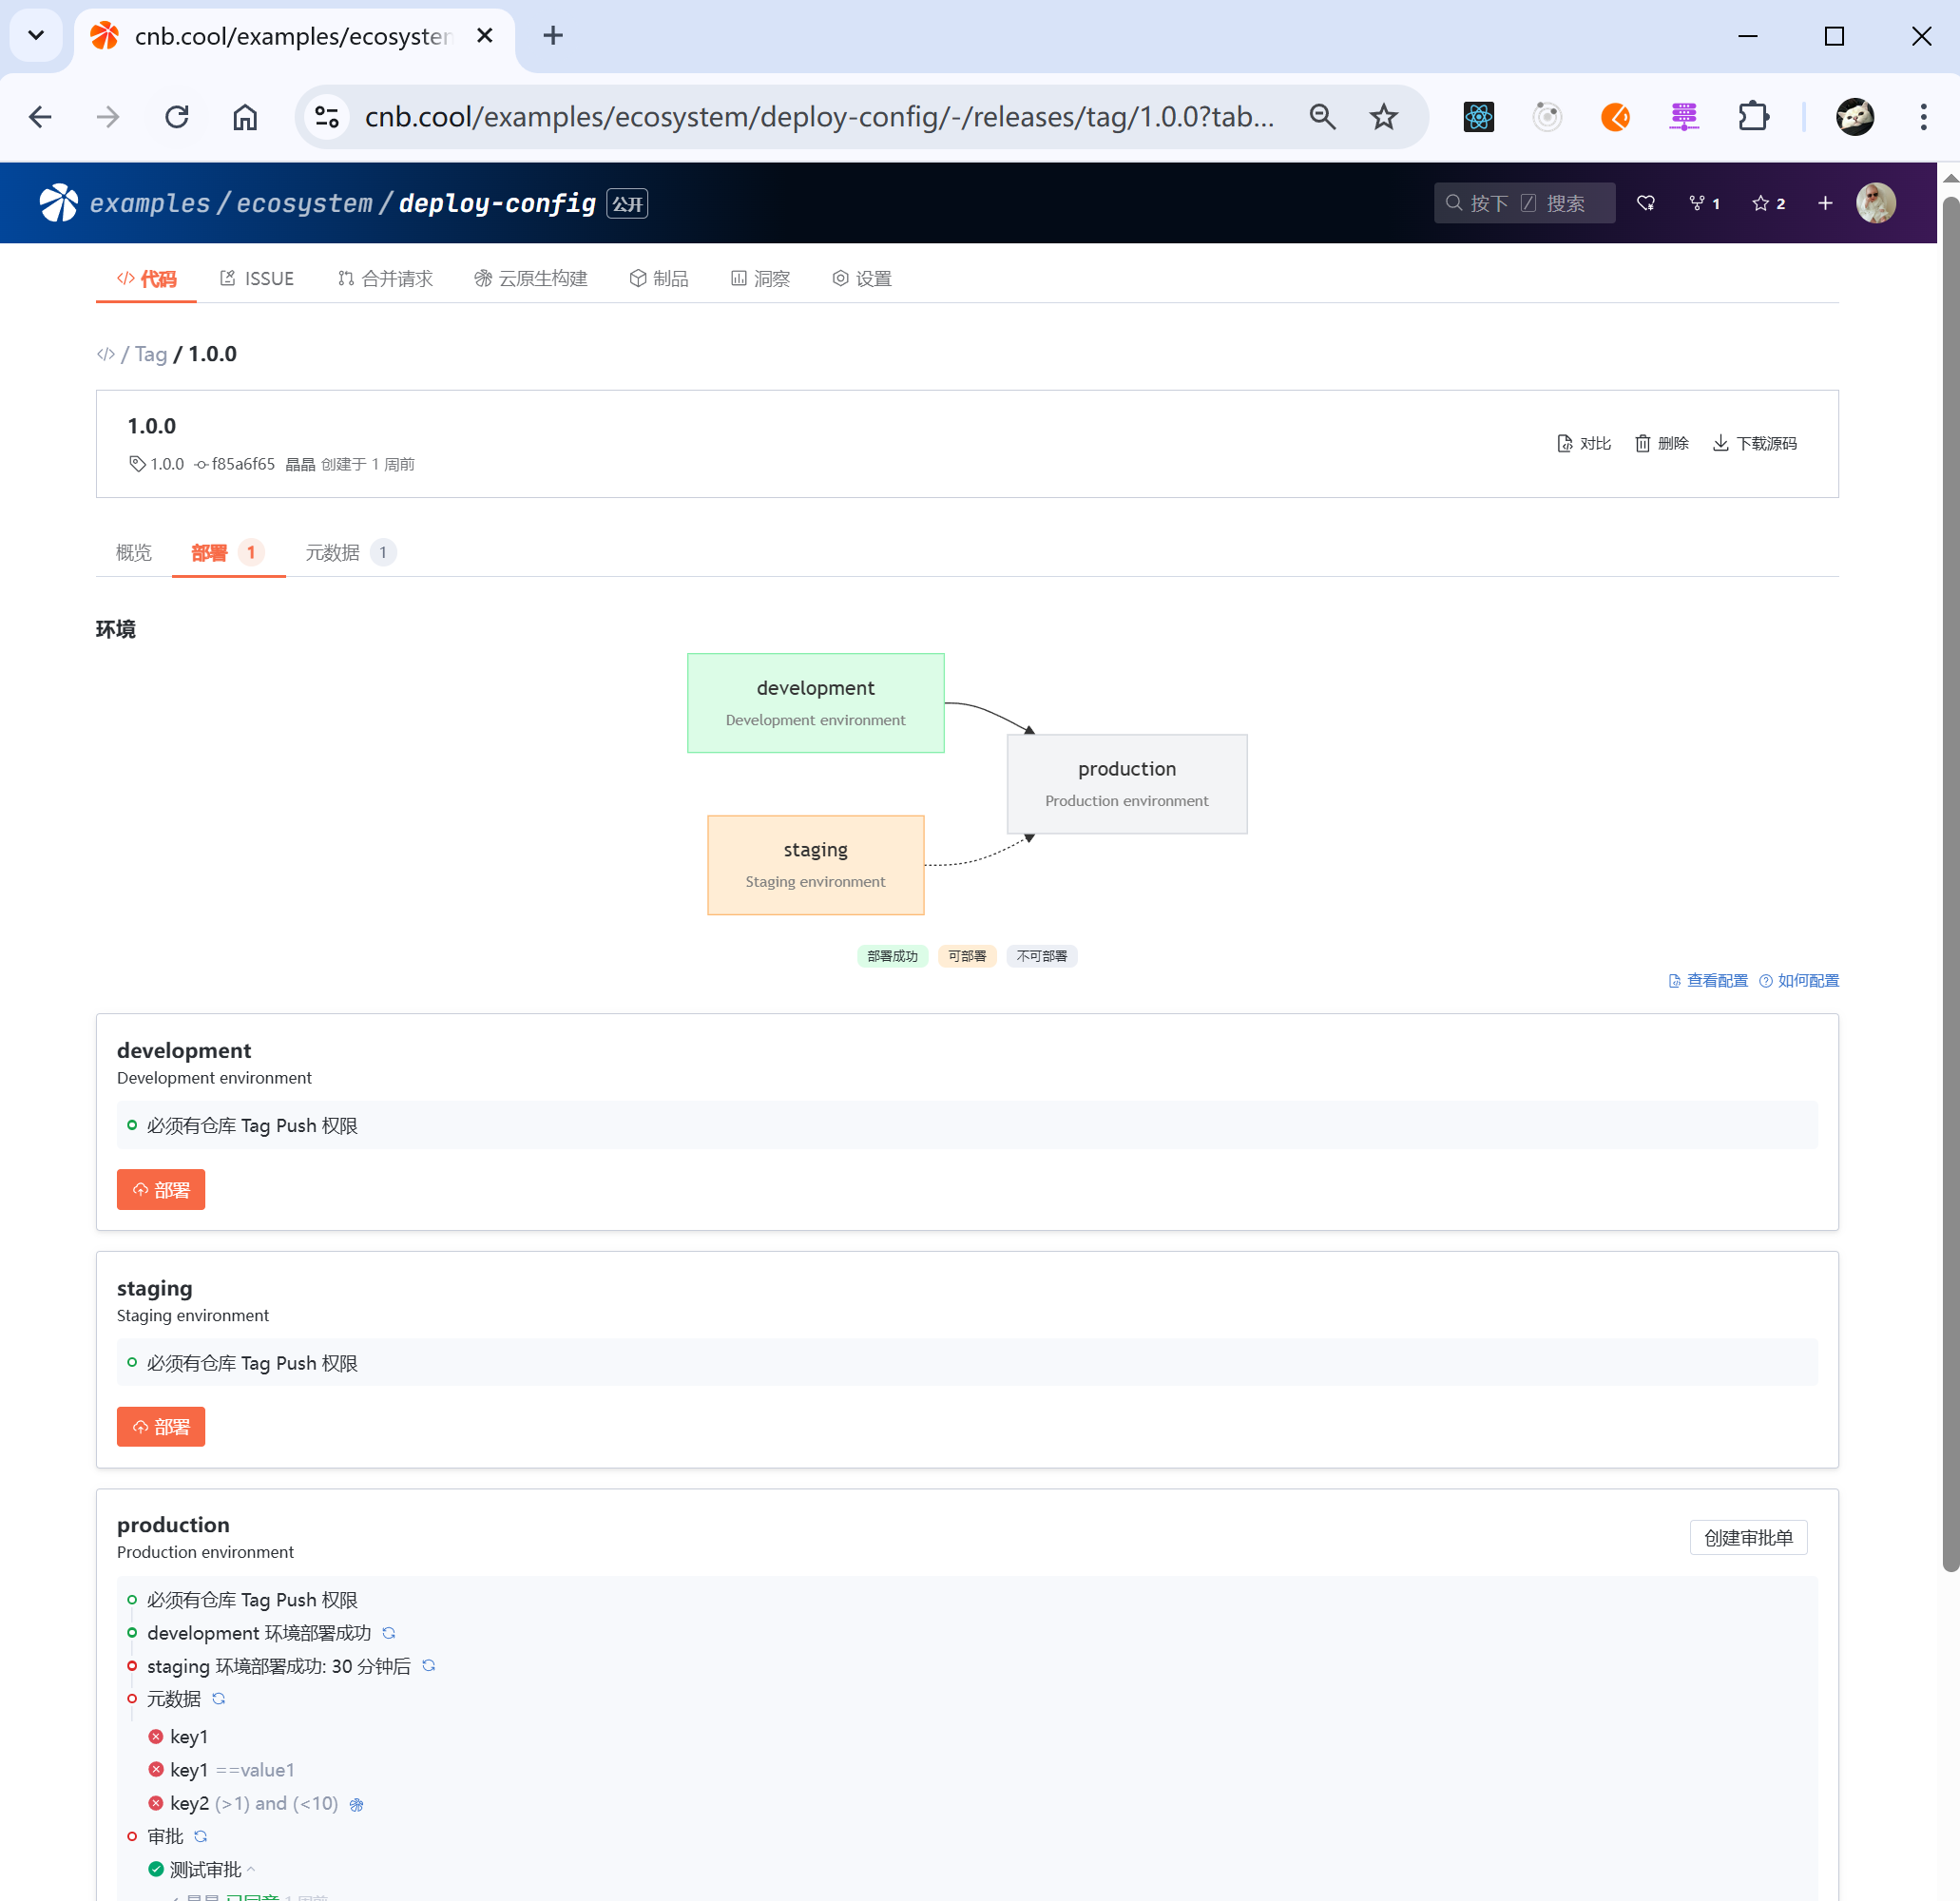The width and height of the screenshot is (1960, 1901).
Task: Open the orange extension icon
Action: [1616, 117]
